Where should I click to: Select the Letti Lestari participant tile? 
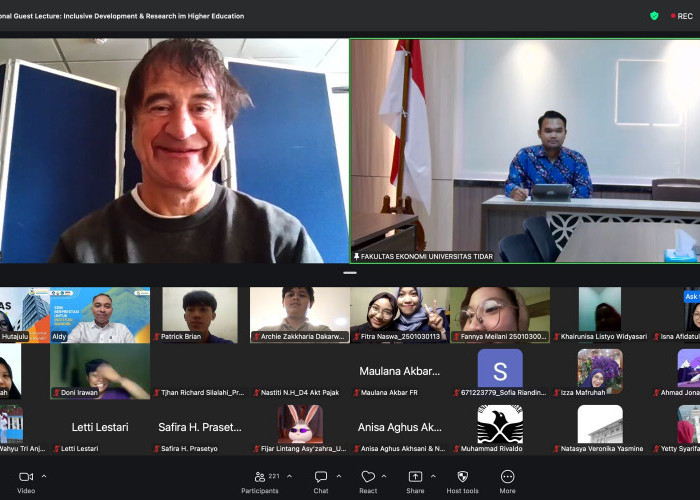100,427
